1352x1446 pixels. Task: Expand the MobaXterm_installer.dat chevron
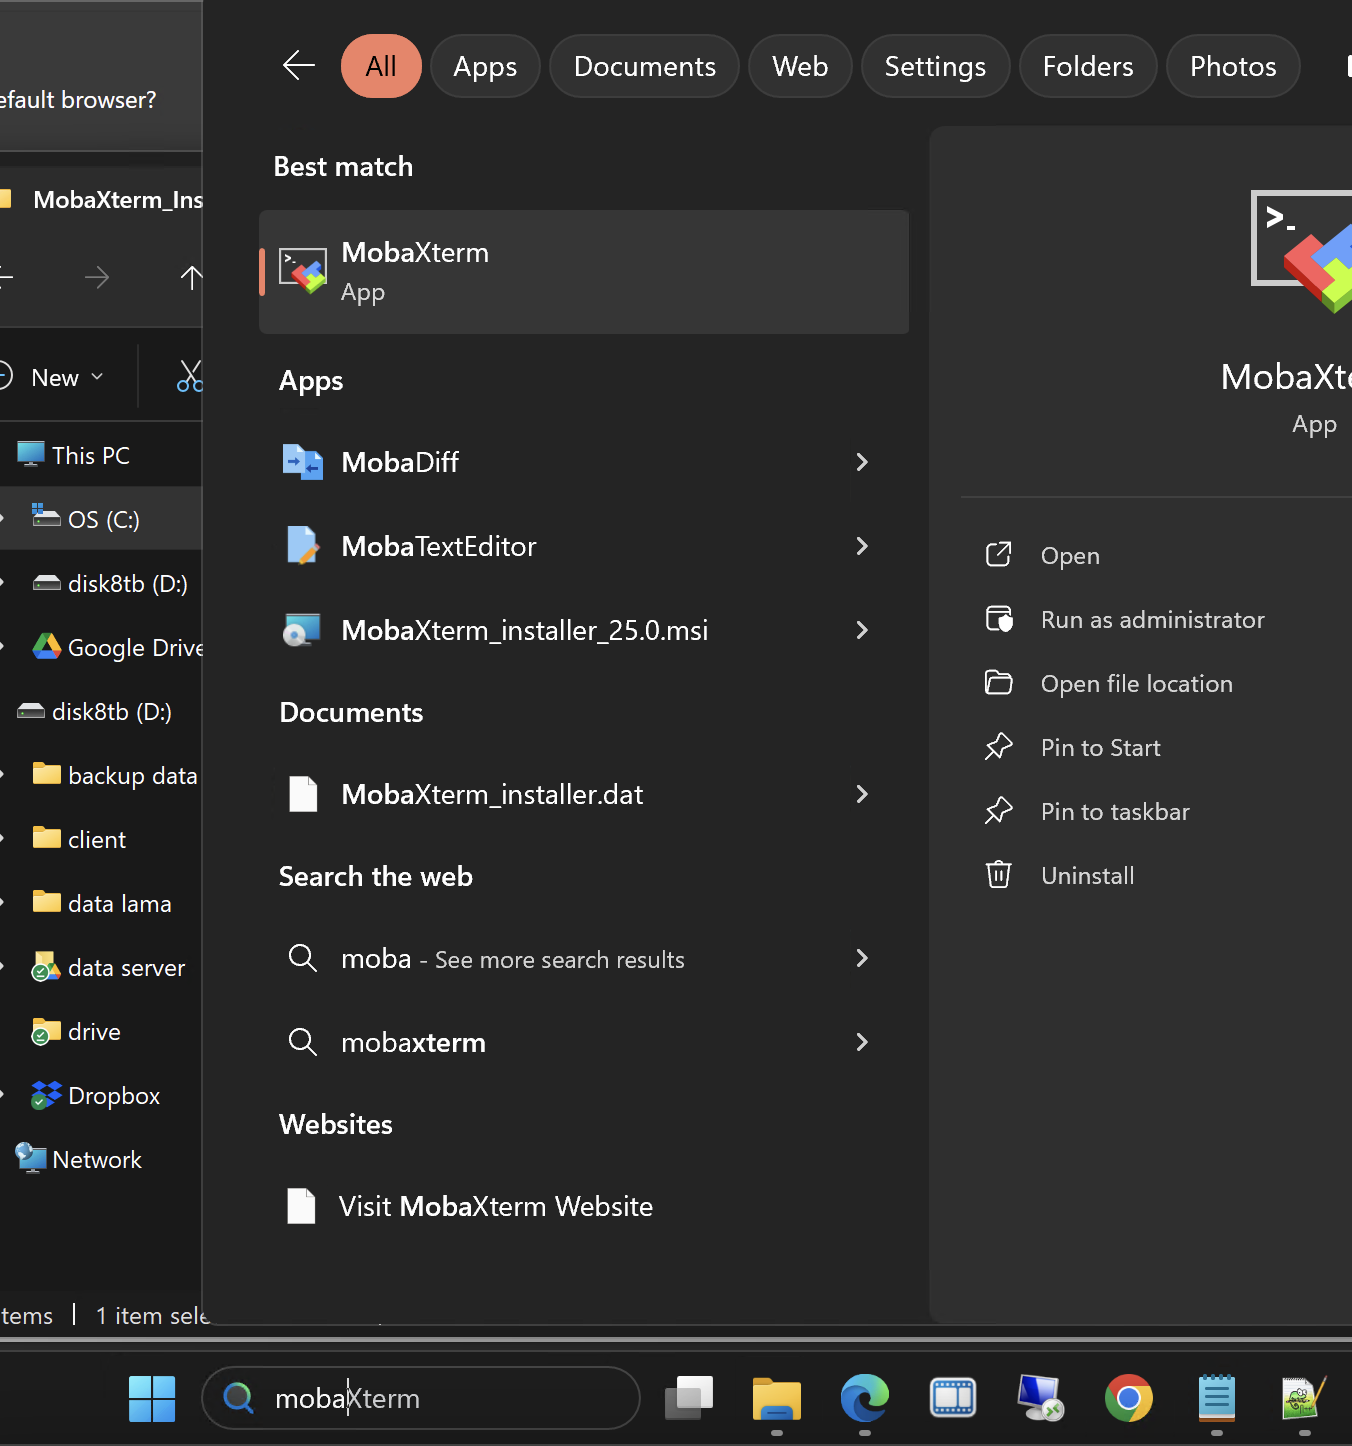coord(862,794)
